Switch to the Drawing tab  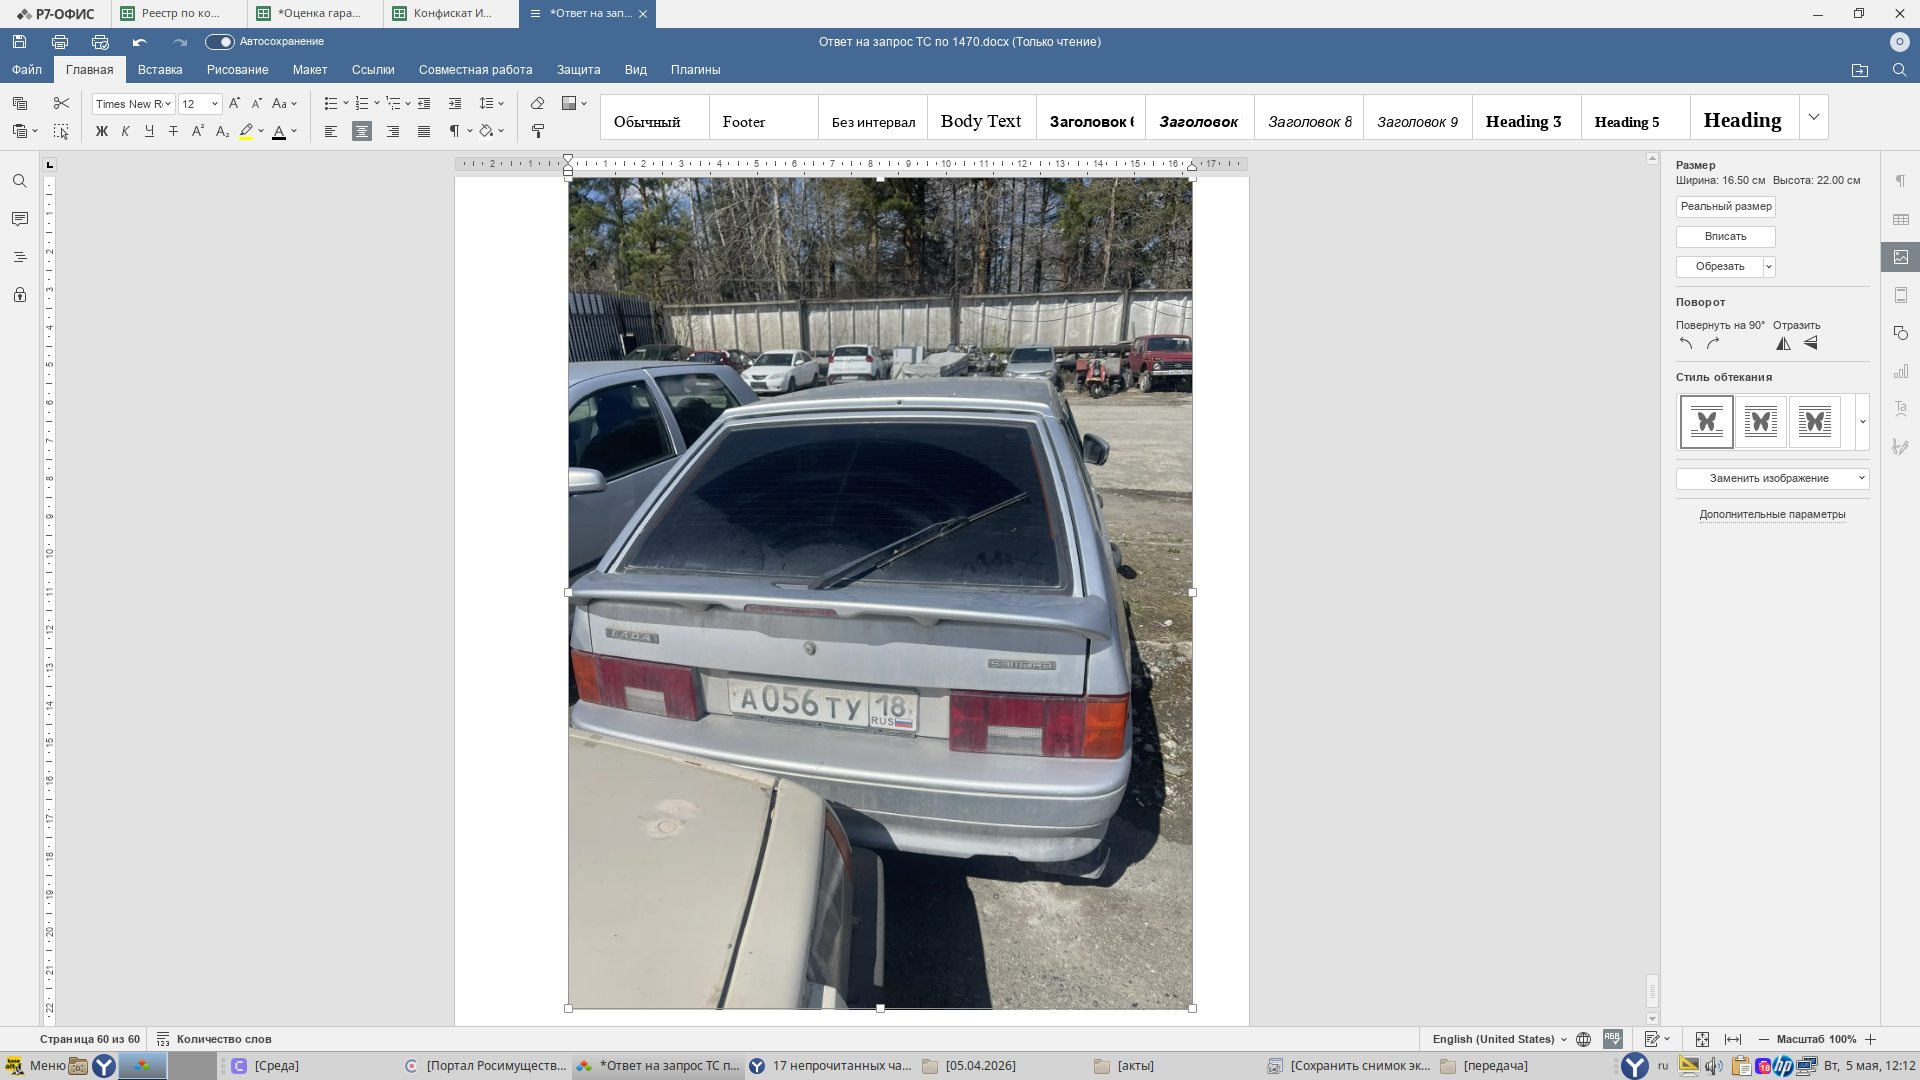(237, 70)
